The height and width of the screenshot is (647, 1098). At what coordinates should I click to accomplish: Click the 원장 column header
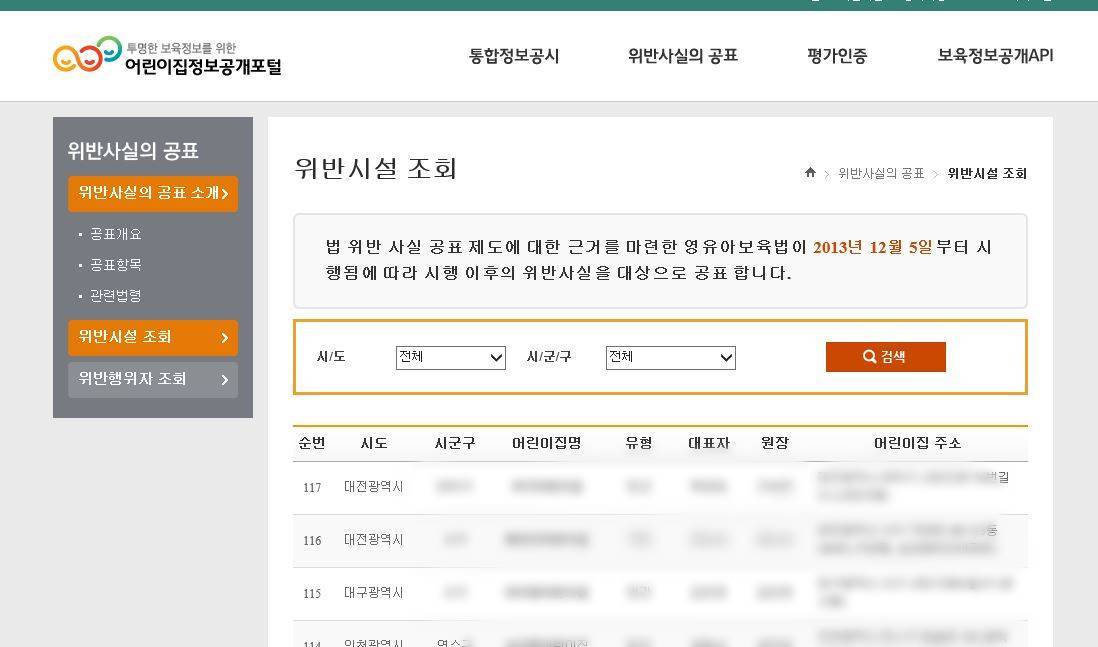pos(774,443)
